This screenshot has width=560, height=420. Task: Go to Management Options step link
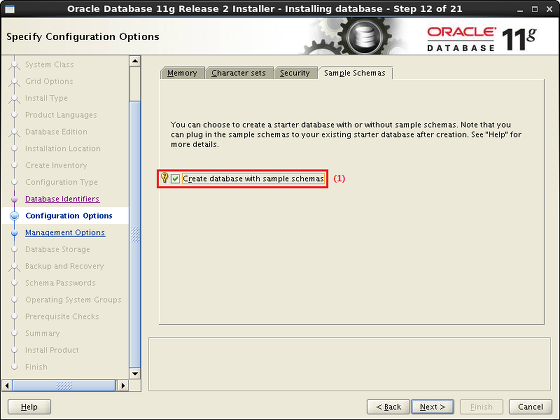[65, 232]
